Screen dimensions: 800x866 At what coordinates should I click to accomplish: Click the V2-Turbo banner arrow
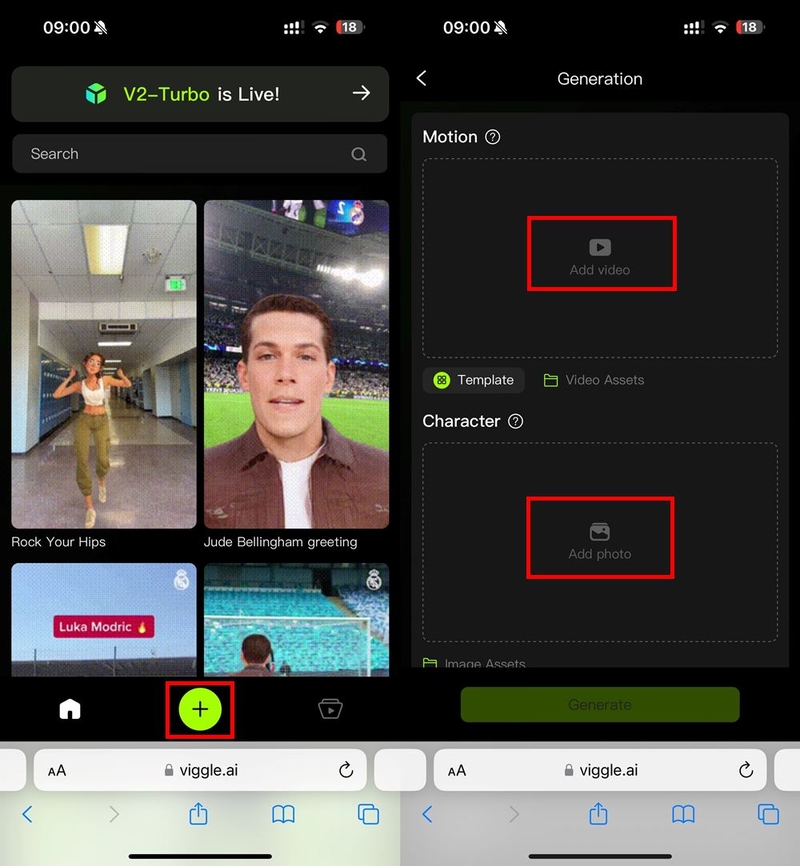pyautogui.click(x=361, y=93)
